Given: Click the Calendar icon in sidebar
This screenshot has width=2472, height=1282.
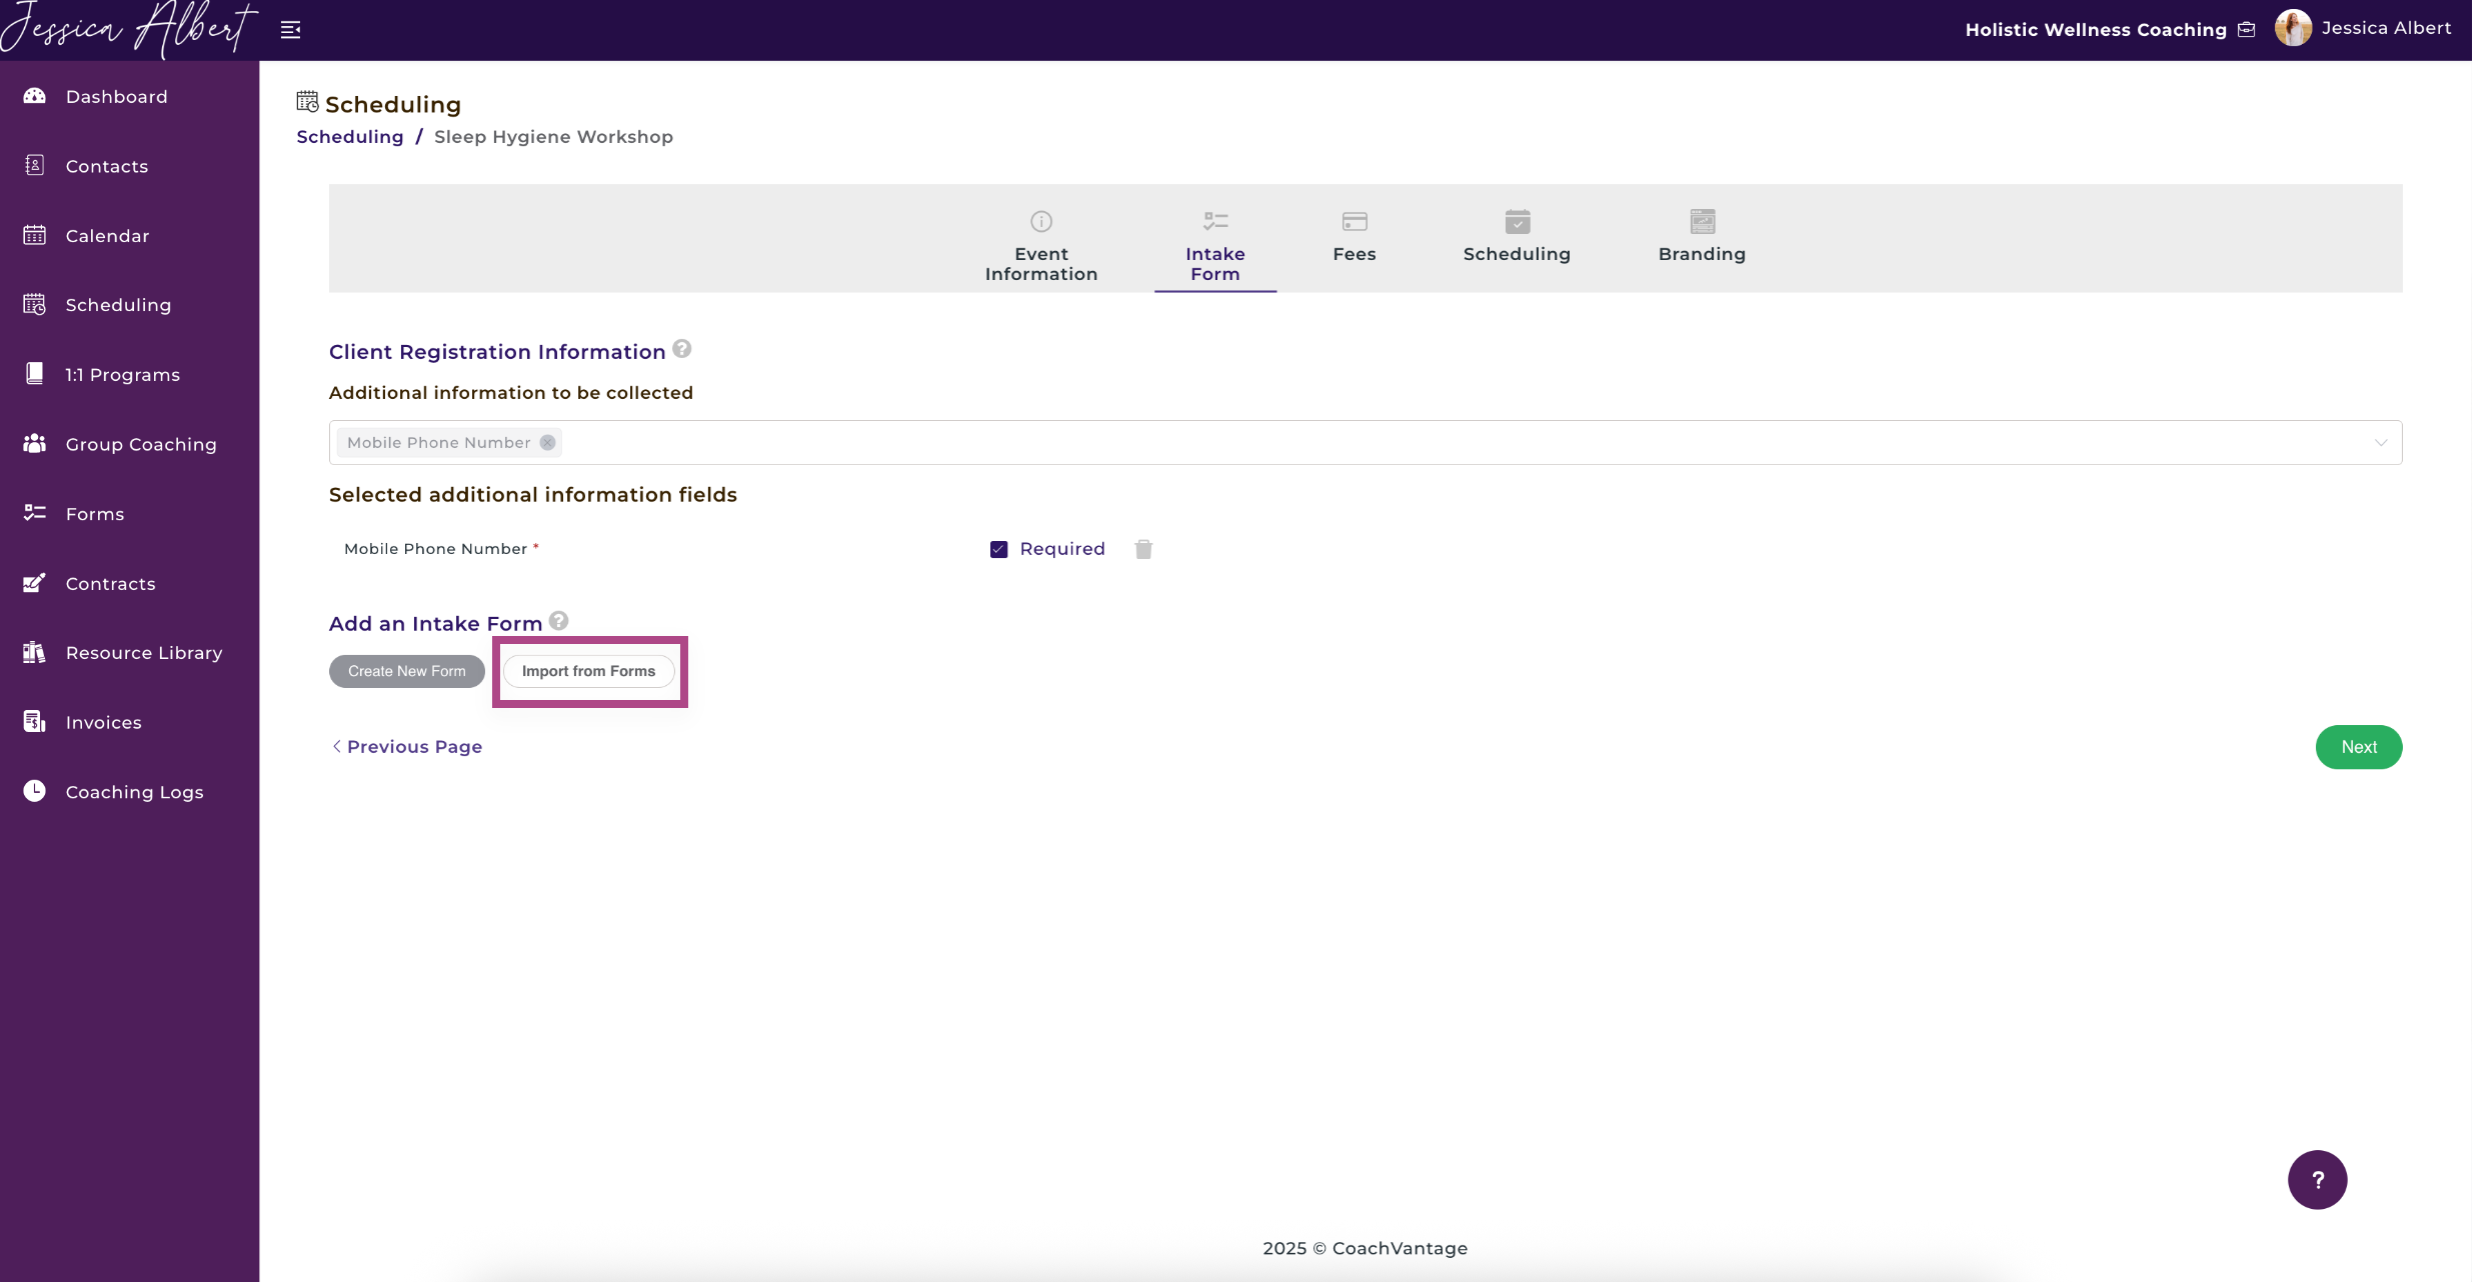Looking at the screenshot, I should (x=35, y=235).
